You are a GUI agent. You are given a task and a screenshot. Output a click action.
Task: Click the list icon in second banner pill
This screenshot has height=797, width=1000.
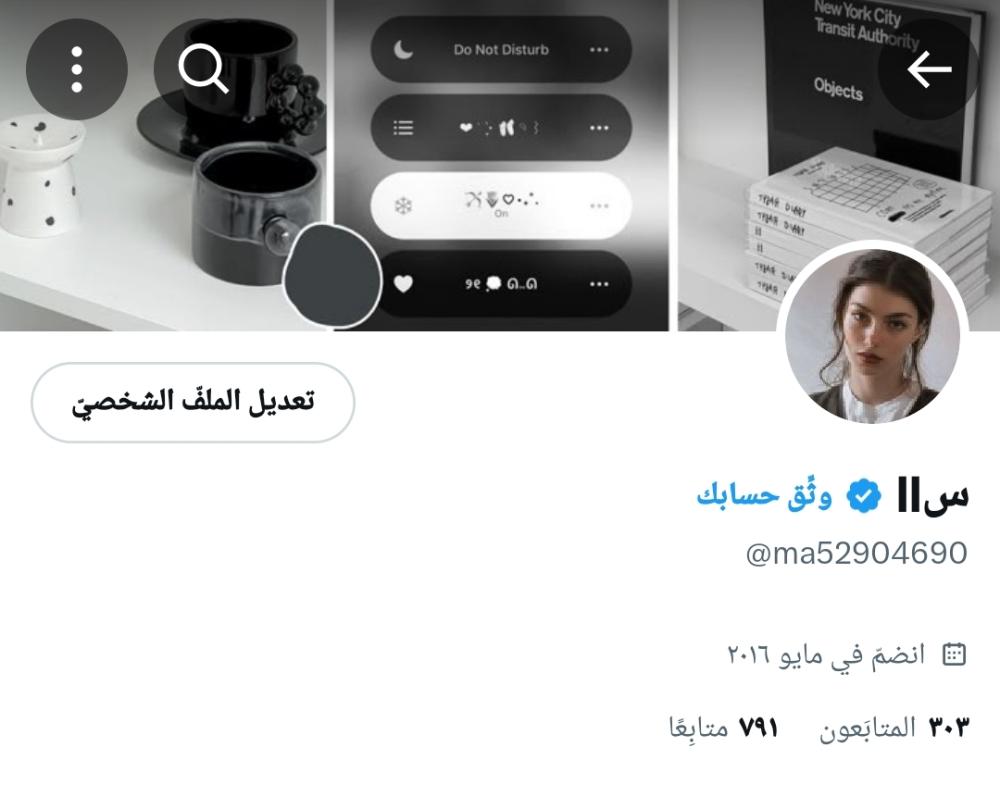[x=403, y=128]
